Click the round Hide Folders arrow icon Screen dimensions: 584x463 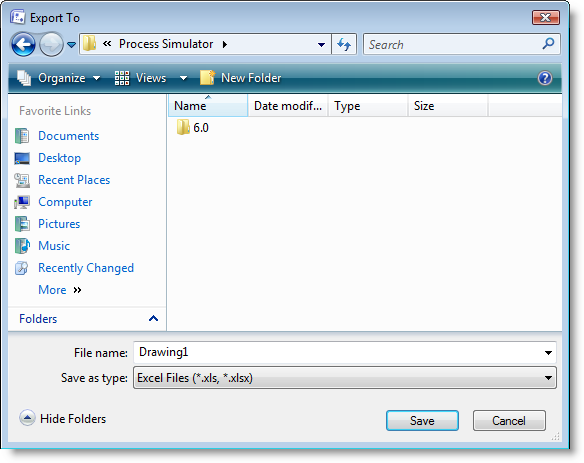pos(27,418)
